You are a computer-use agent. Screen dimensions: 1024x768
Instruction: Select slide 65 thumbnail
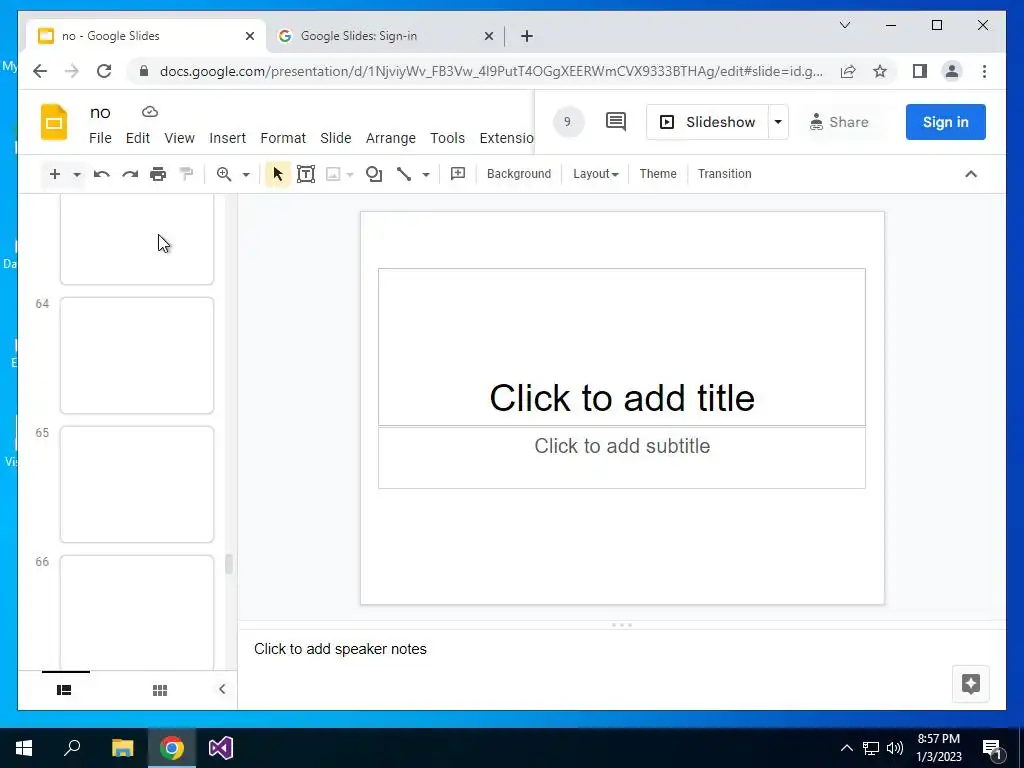point(137,484)
